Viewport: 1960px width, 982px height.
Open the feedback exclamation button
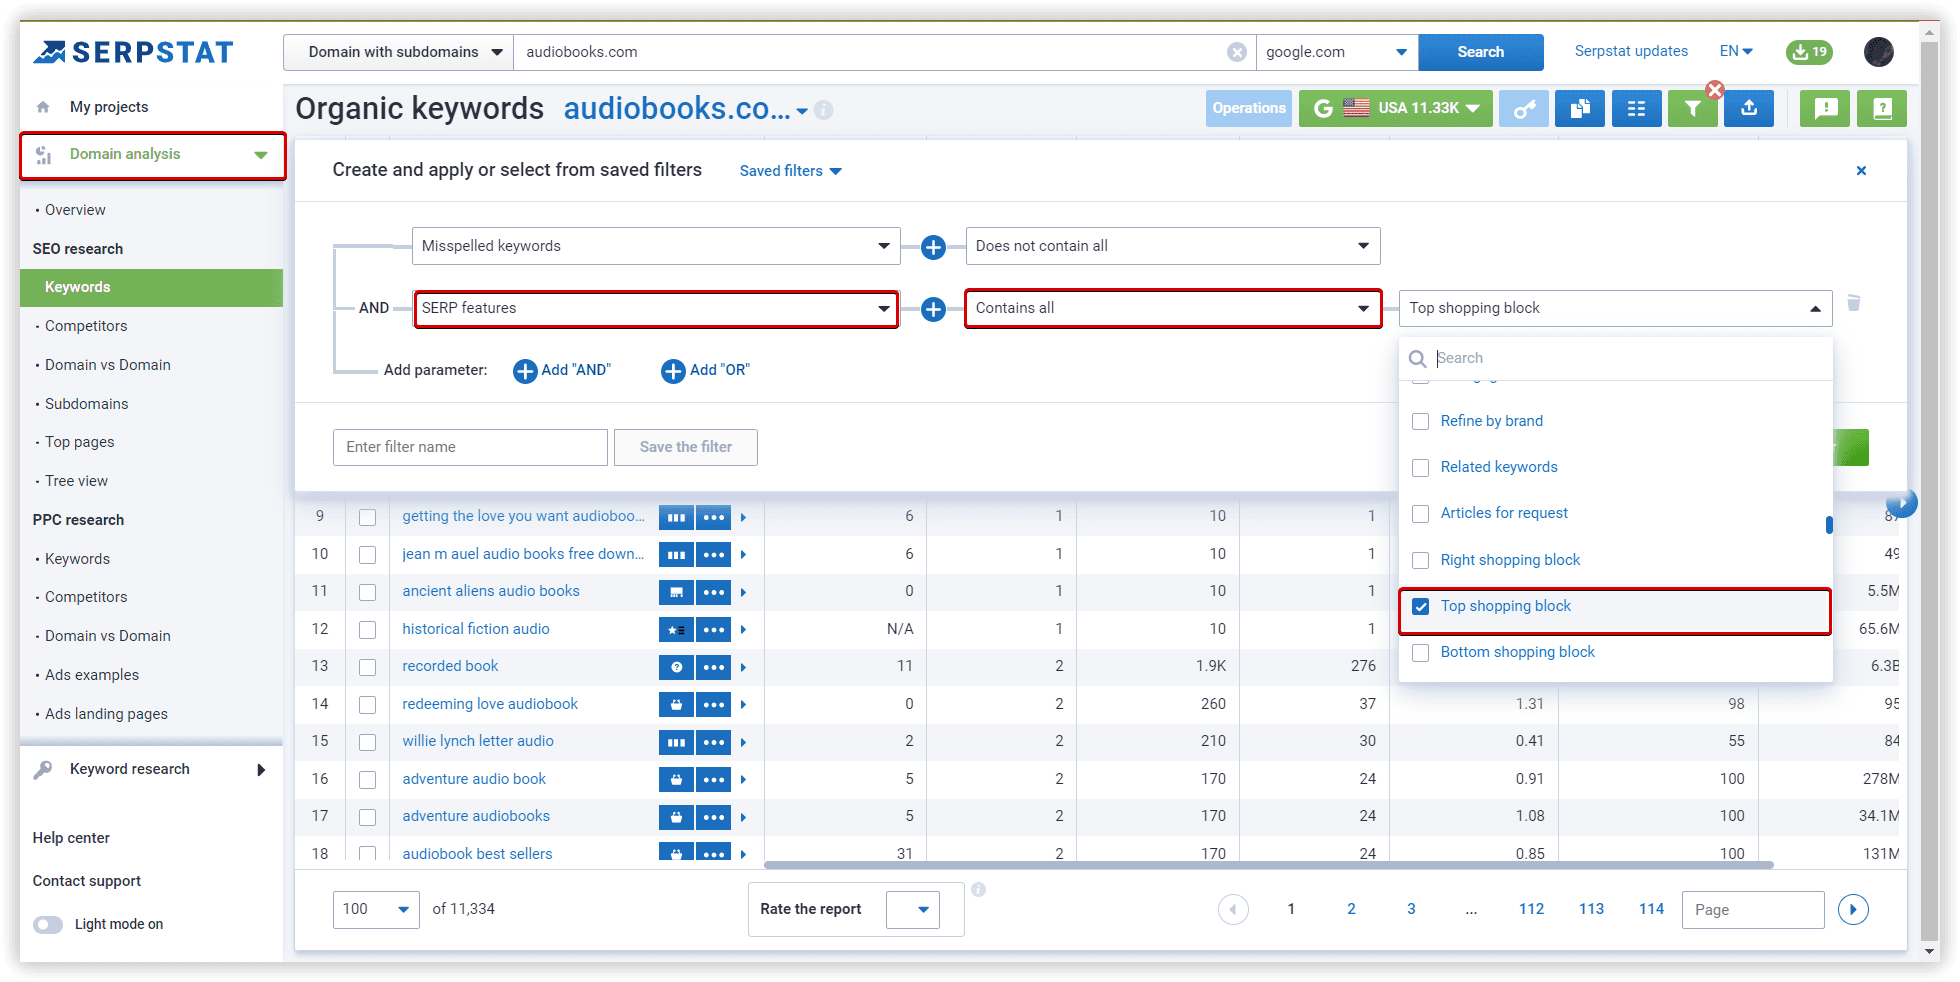[x=1825, y=108]
